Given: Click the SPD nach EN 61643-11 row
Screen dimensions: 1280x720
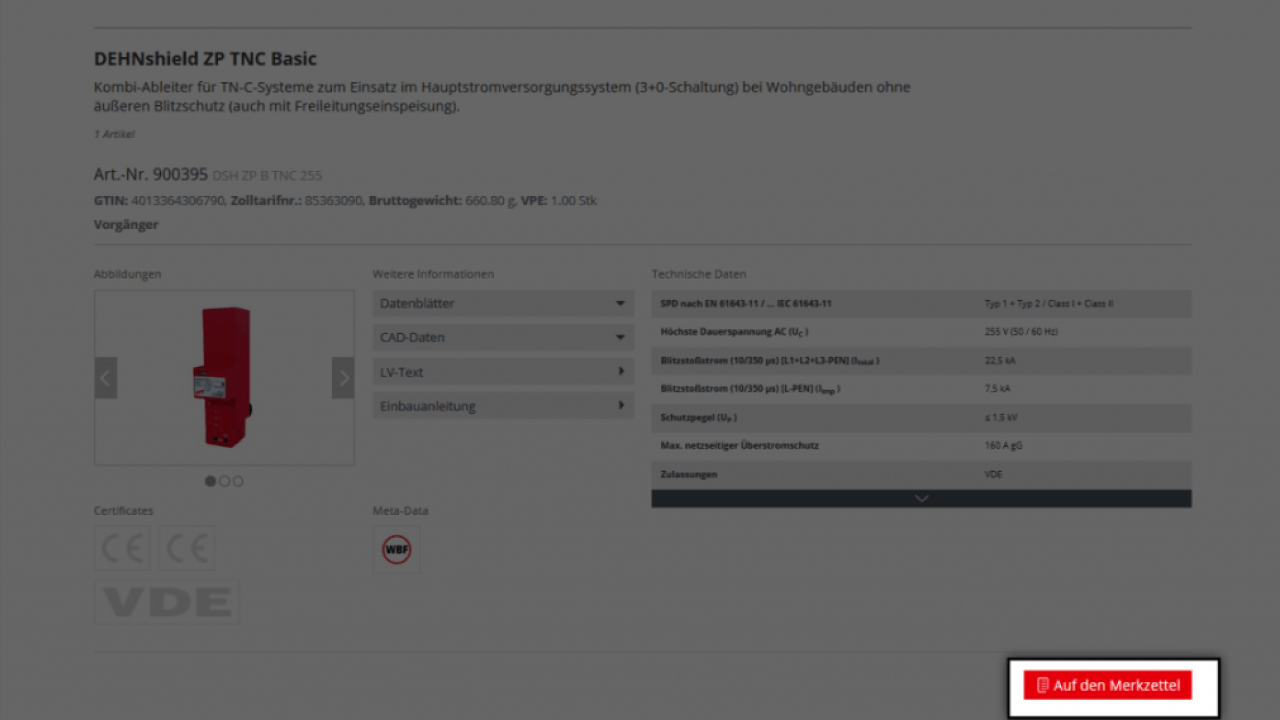Looking at the screenshot, I should pos(921,303).
